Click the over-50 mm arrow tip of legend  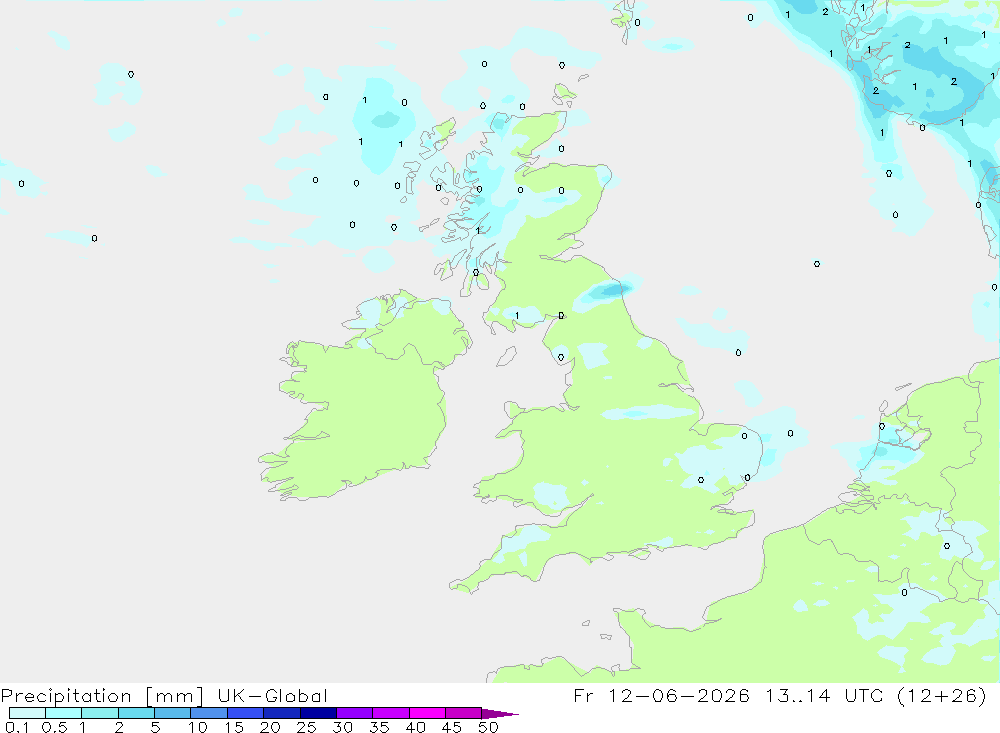499,713
